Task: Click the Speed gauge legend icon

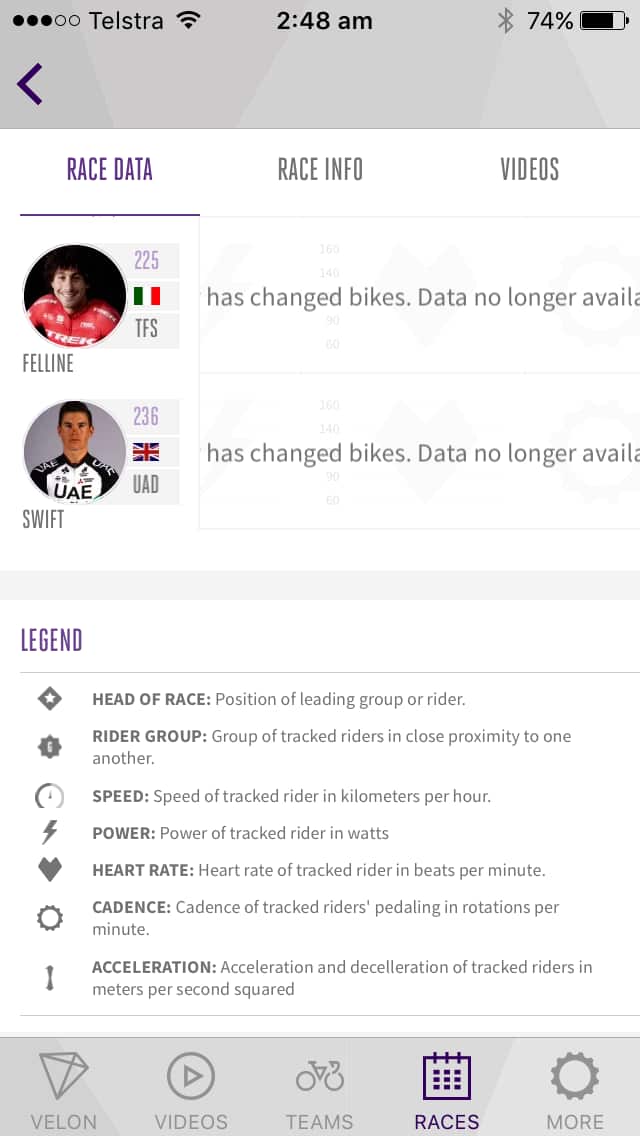Action: click(49, 795)
